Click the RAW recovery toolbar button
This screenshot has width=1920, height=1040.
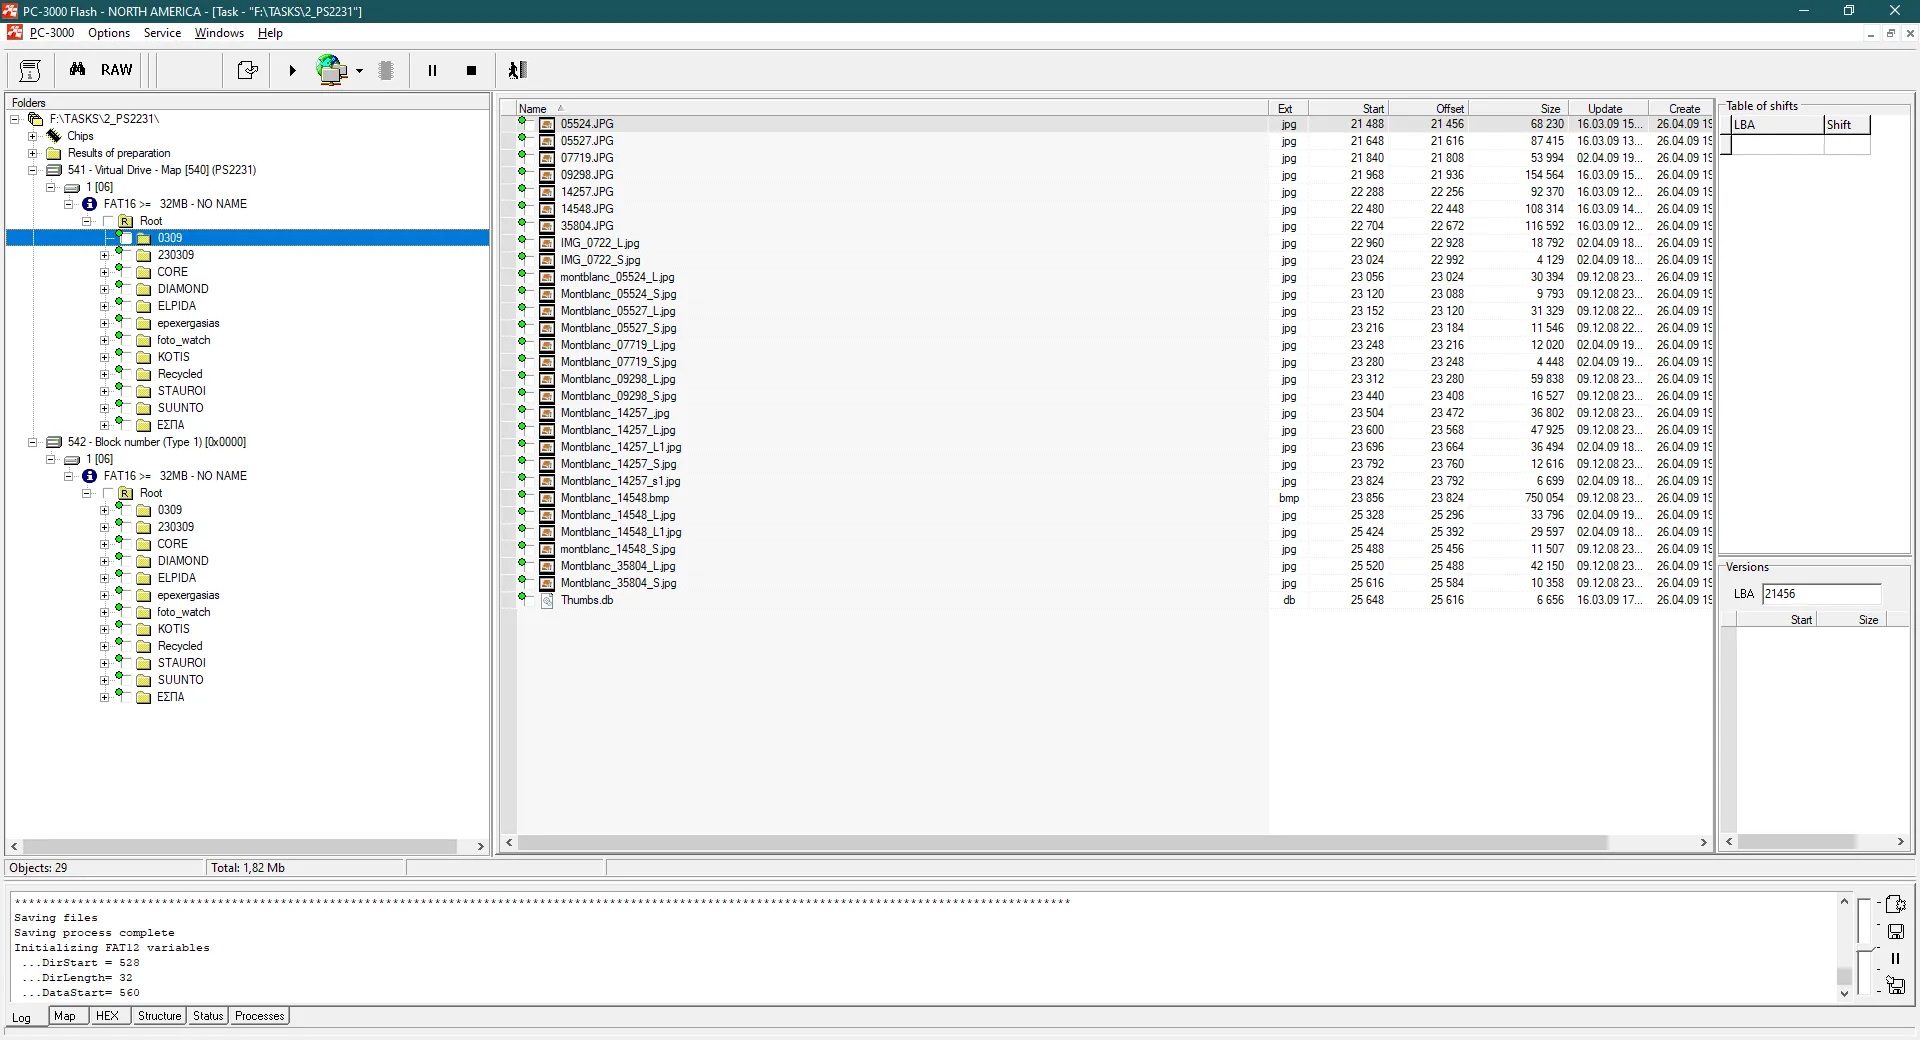(x=116, y=70)
